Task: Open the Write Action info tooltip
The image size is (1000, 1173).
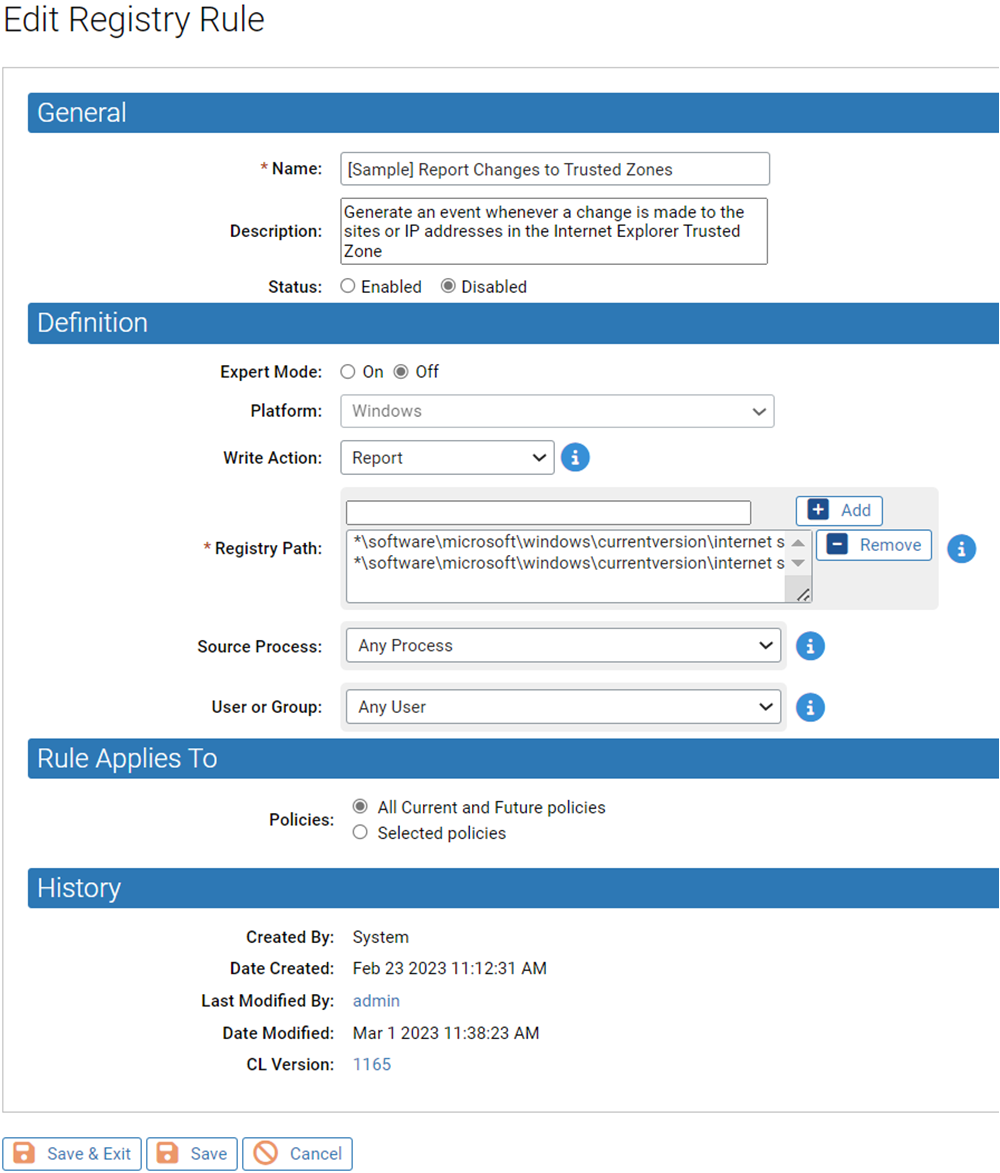Action: point(575,457)
